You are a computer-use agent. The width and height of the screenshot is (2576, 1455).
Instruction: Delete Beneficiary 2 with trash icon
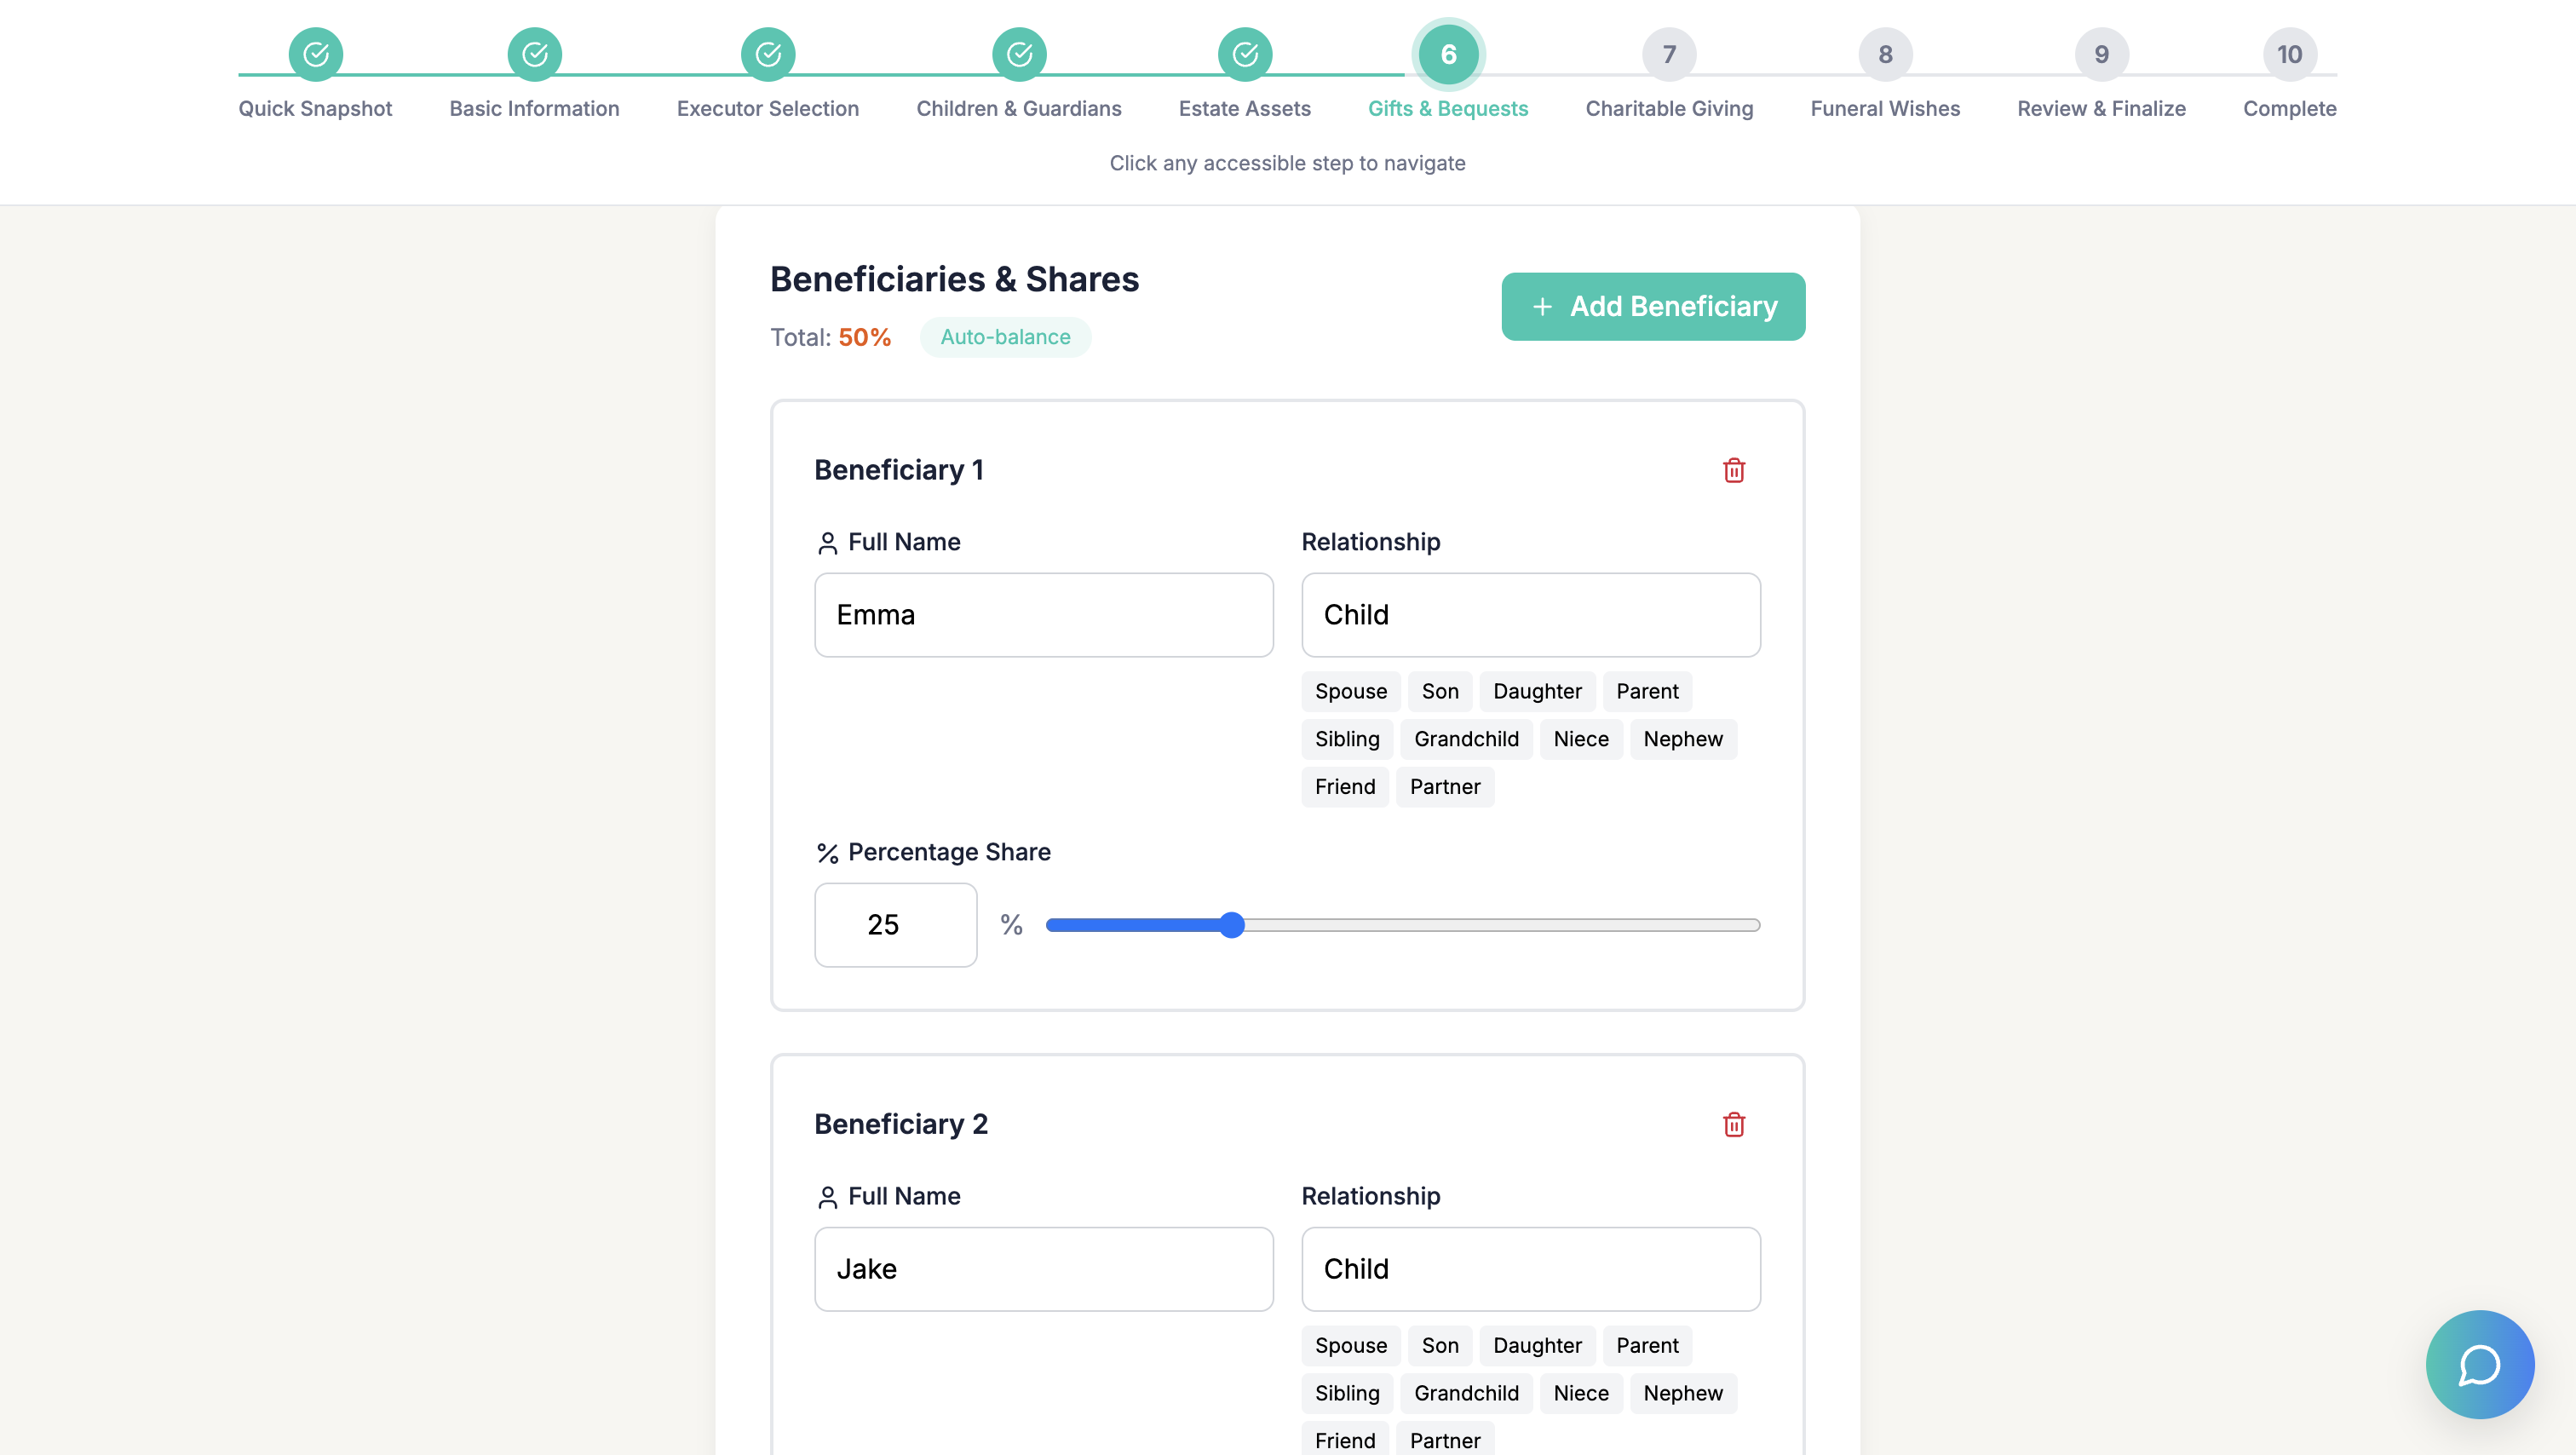click(x=1733, y=1124)
